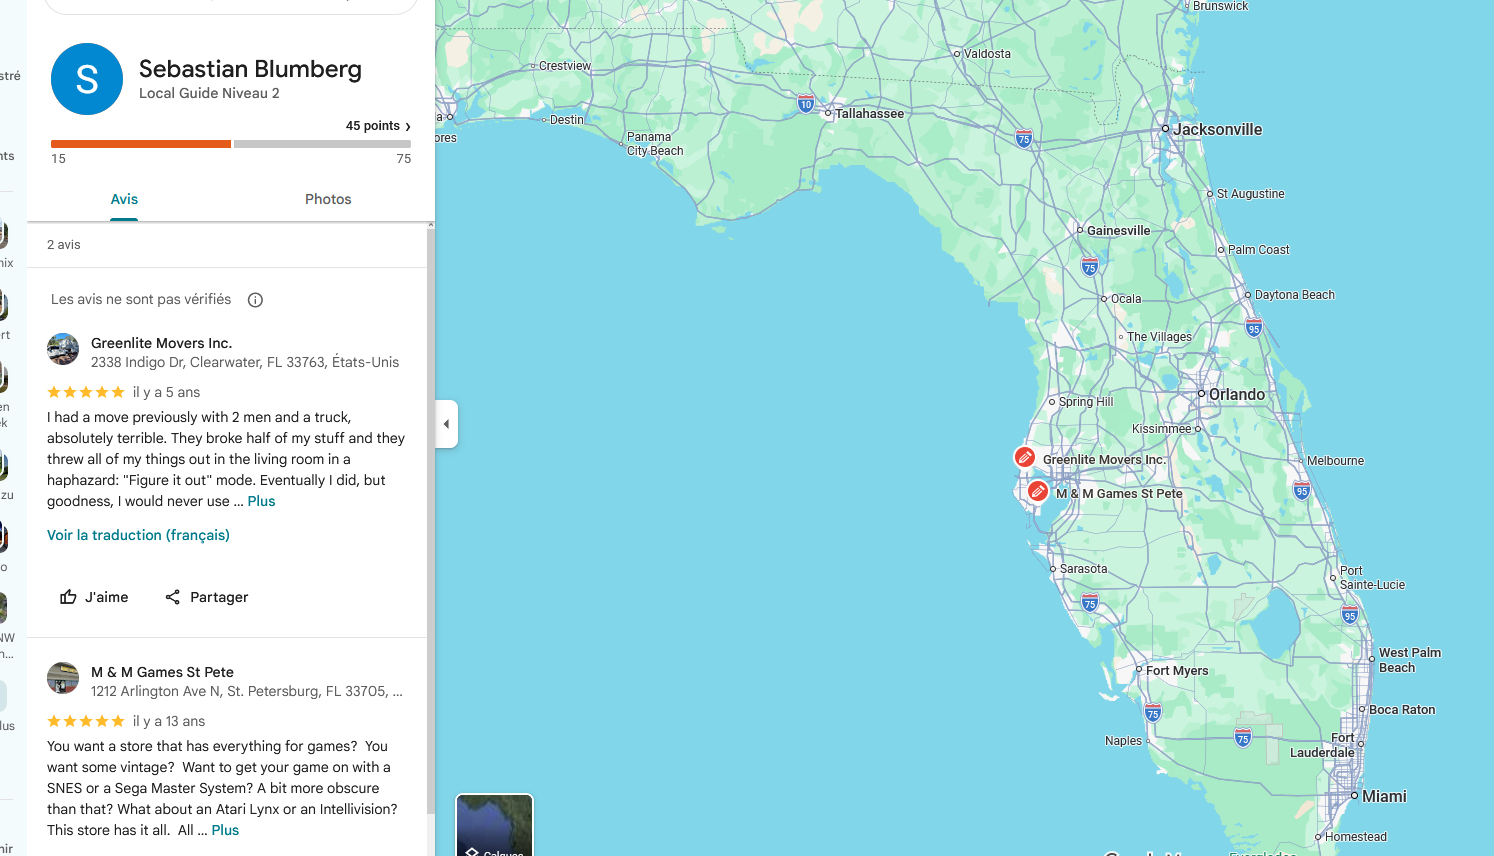This screenshot has height=856, width=1494.
Task: Open Greenlite Movers Inc. place title
Action: pyautogui.click(x=161, y=343)
